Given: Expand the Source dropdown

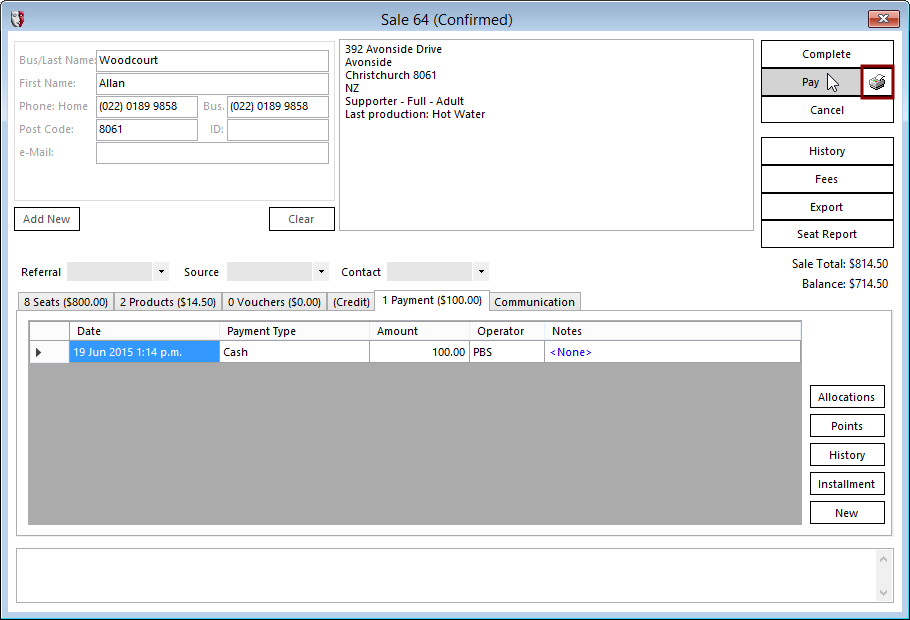Looking at the screenshot, I should click(x=321, y=272).
